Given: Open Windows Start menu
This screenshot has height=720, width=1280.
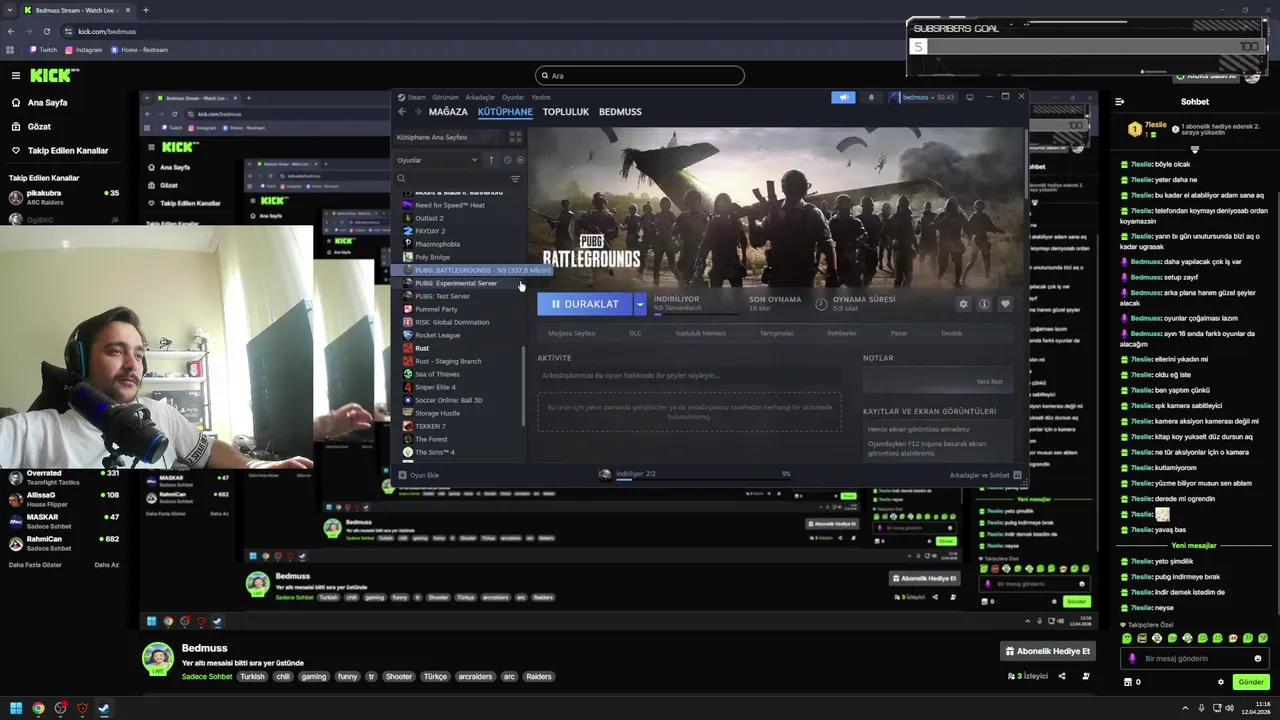Looking at the screenshot, I should (15, 708).
